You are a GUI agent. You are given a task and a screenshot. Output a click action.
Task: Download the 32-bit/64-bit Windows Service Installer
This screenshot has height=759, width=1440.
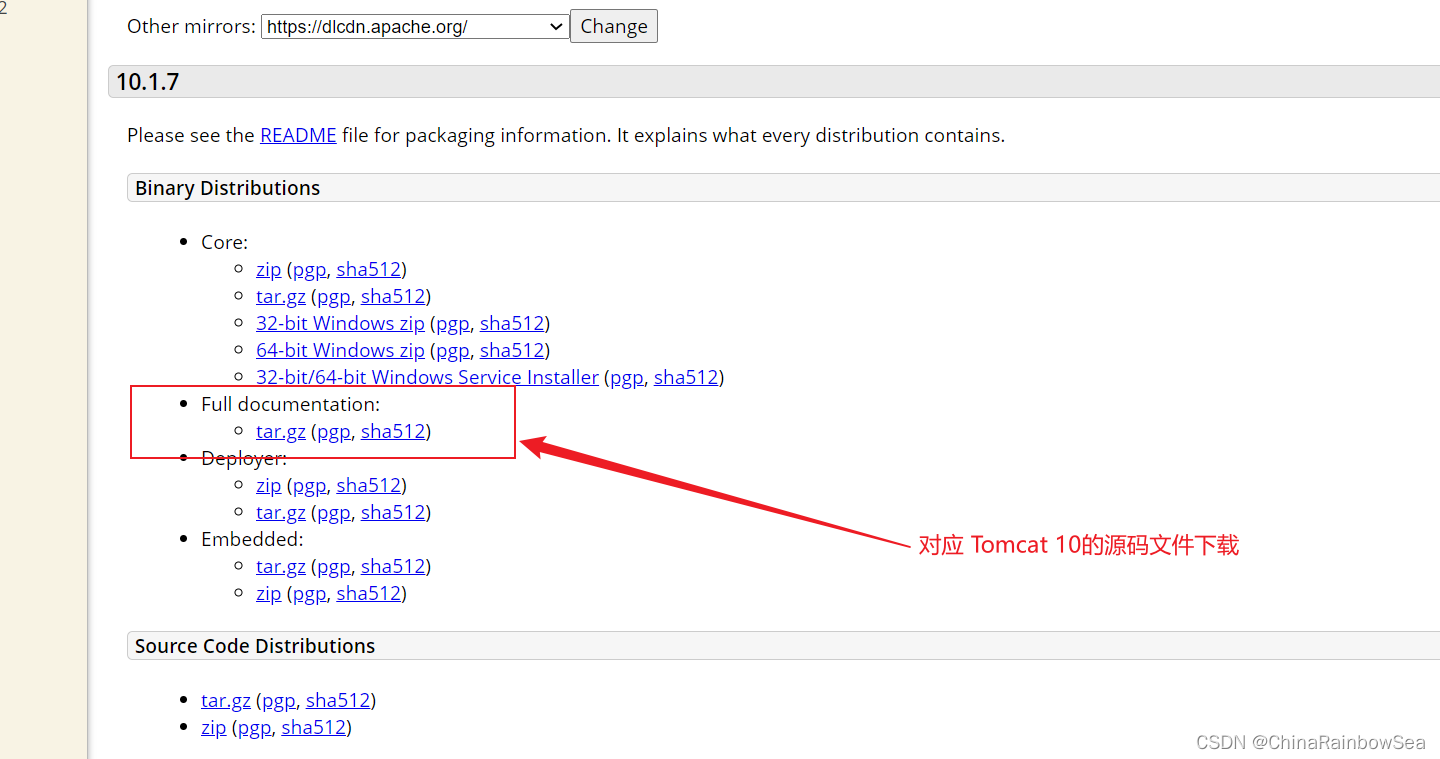click(427, 377)
